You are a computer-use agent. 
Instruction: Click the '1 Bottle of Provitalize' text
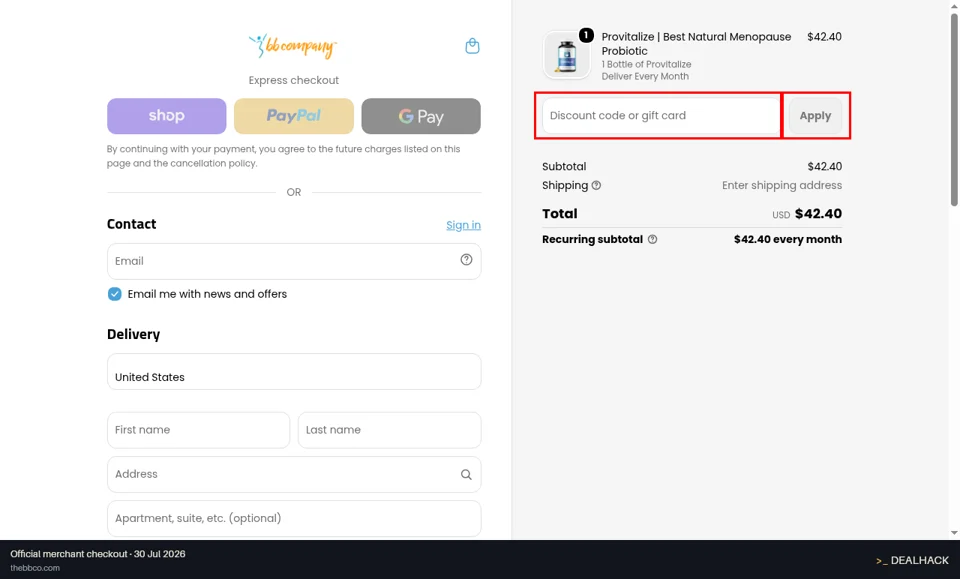[x=646, y=64]
